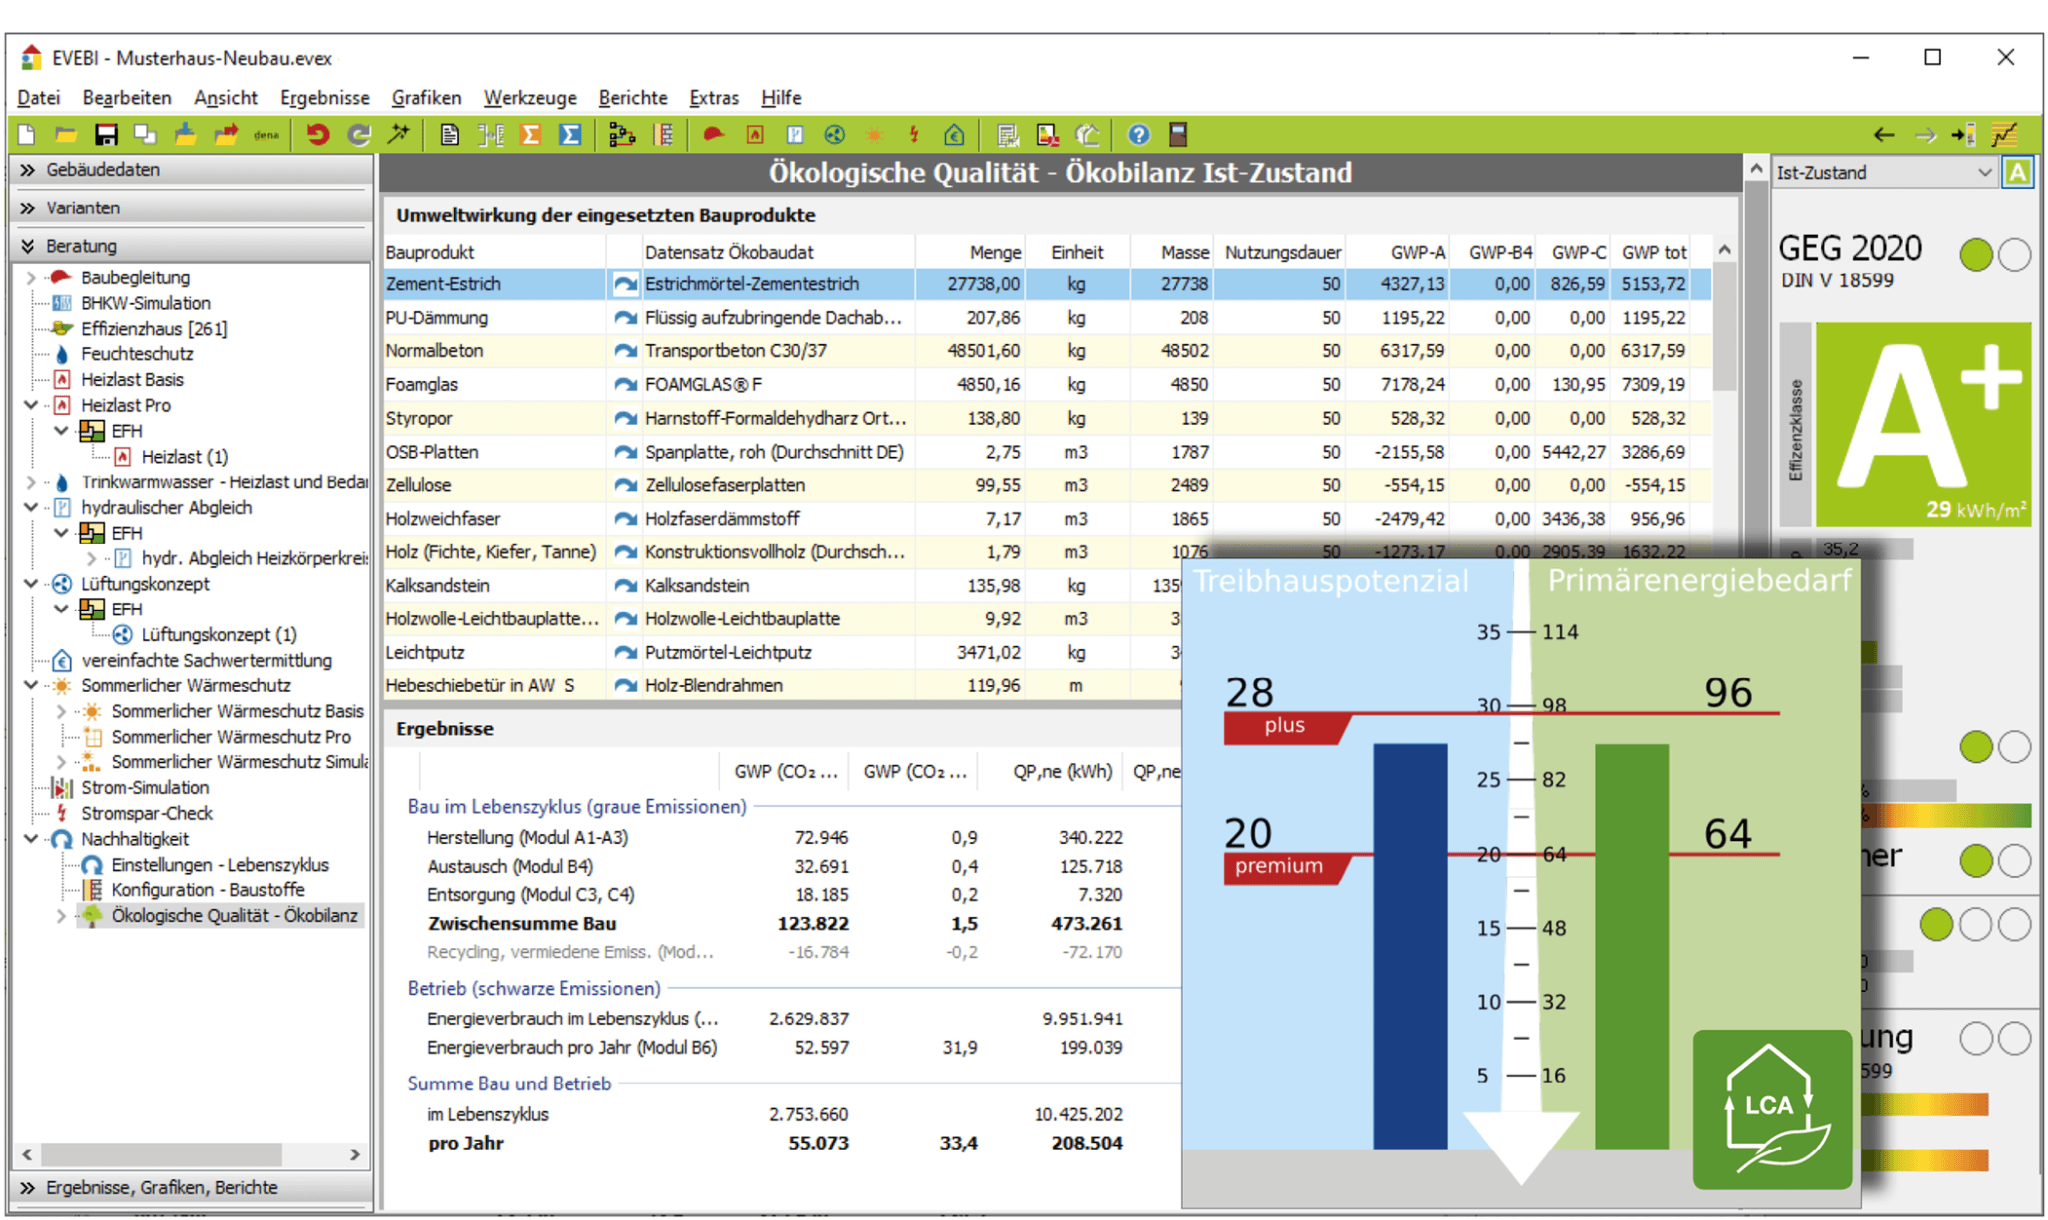Viewport: 2048px width, 1220px height.
Task: Click the red lightning bolt toolbar icon
Action: pos(914,135)
